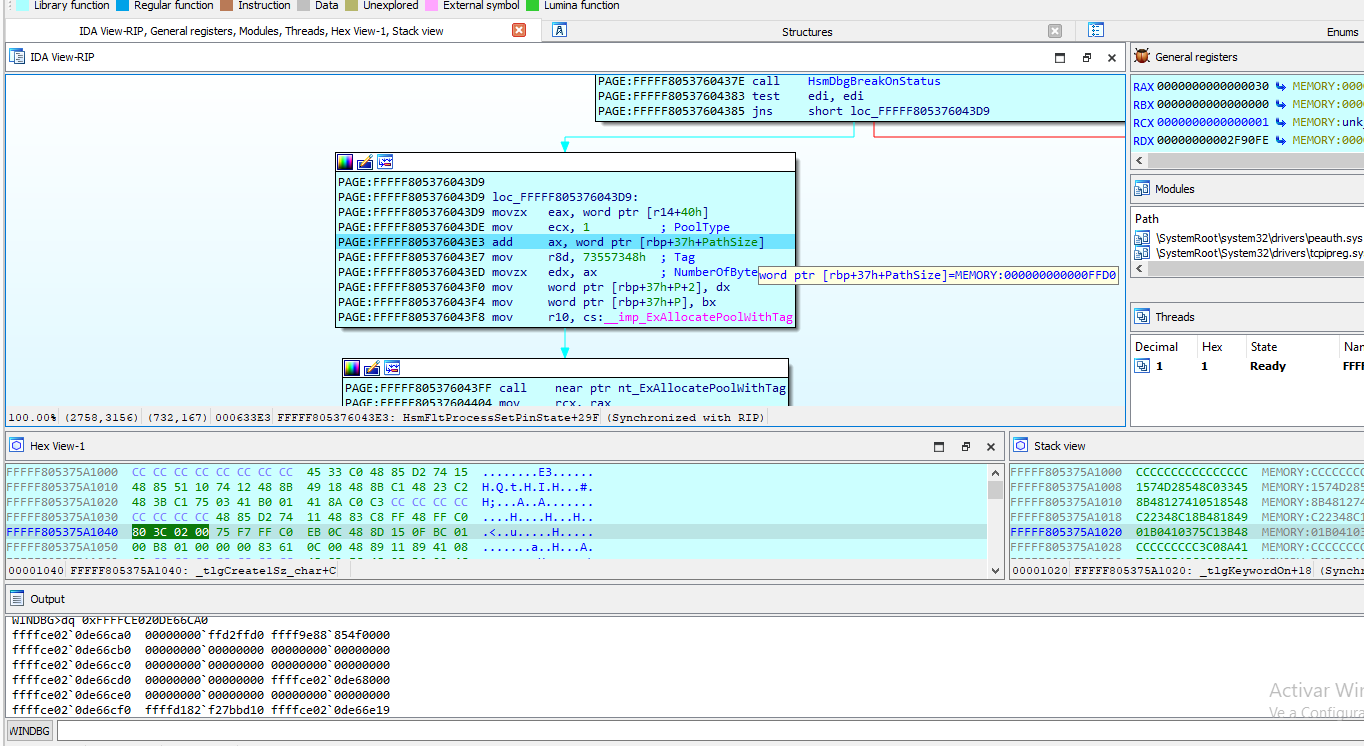Click RAX register value 0000000000000030
Viewport: 1364px width, 746px height.
pyautogui.click(x=1213, y=87)
